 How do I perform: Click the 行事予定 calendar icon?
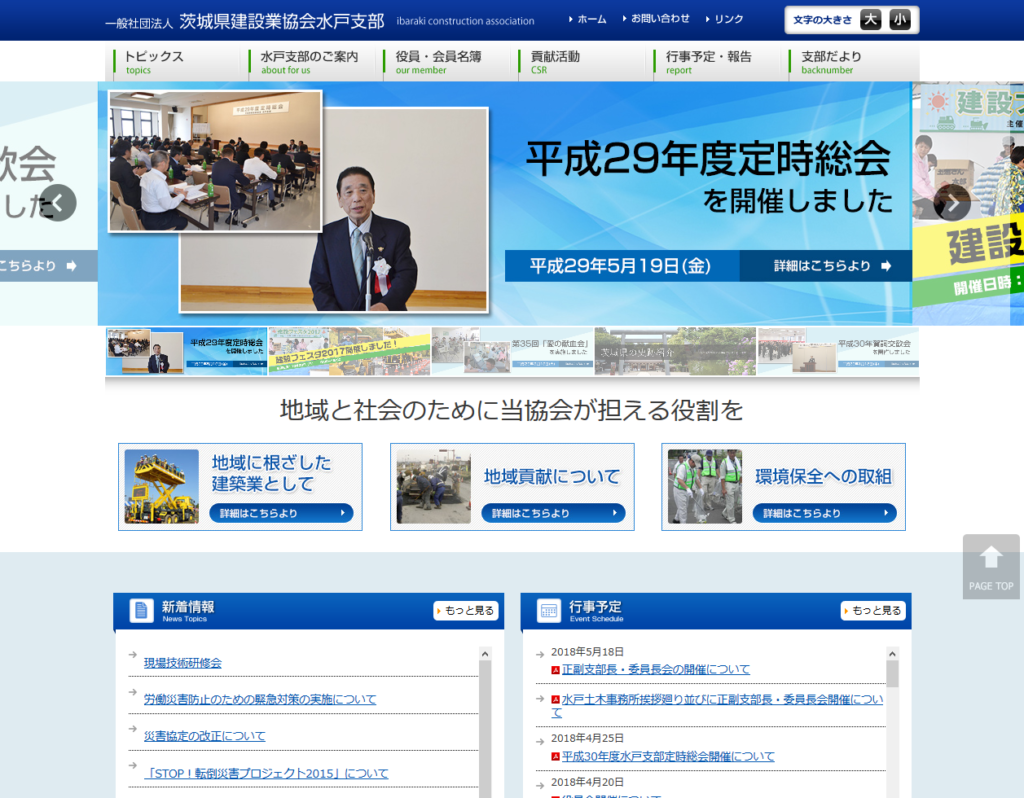click(x=549, y=610)
